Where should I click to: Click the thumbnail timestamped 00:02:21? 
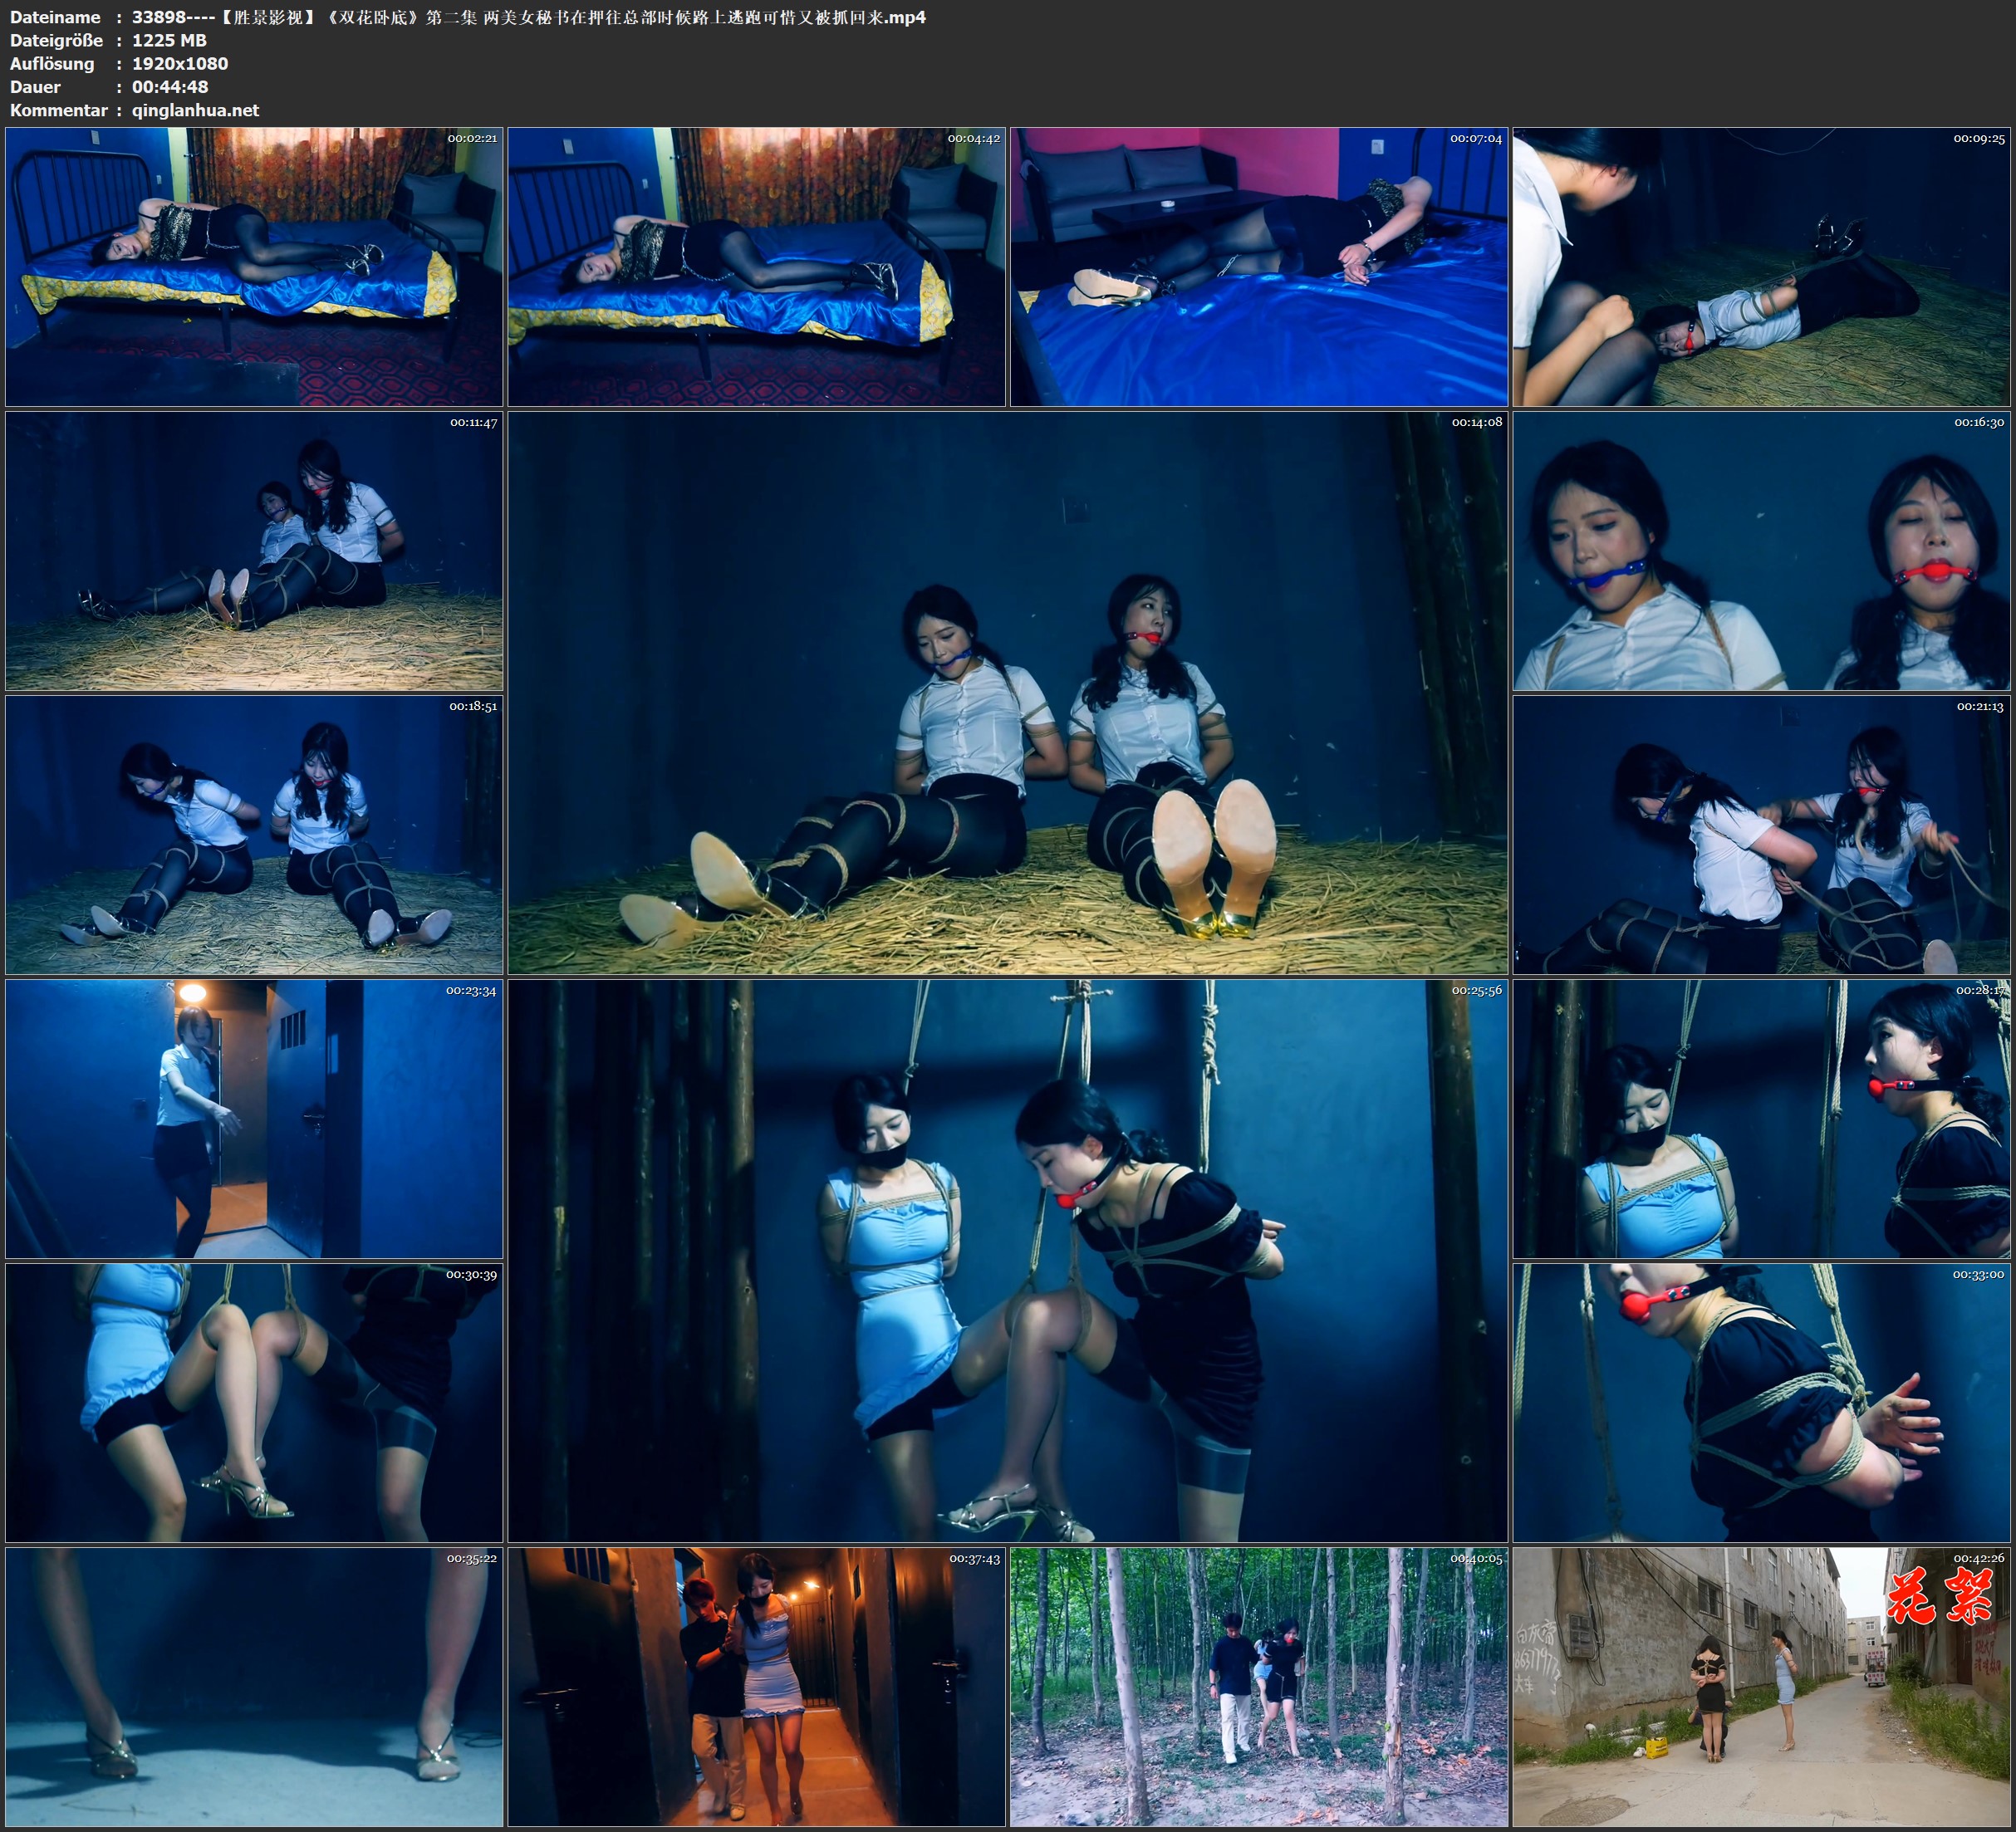coord(254,266)
